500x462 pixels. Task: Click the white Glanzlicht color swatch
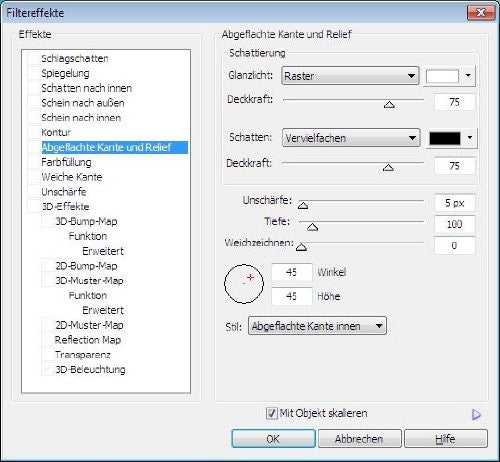pyautogui.click(x=442, y=76)
